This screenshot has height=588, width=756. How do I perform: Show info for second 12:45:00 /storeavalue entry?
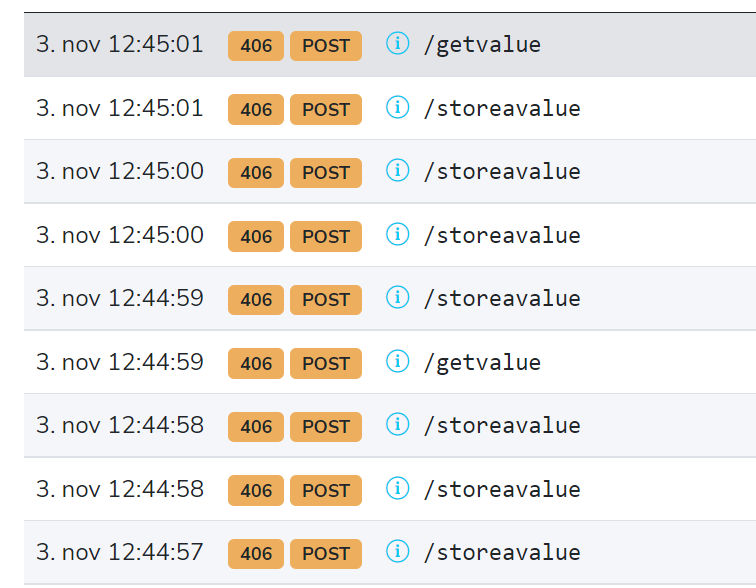point(398,234)
